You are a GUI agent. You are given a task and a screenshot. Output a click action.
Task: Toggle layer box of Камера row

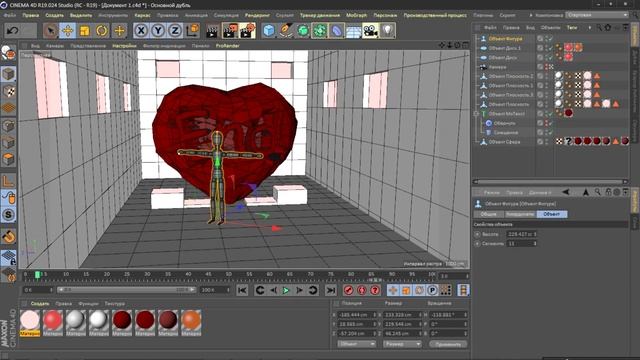[x=540, y=67]
